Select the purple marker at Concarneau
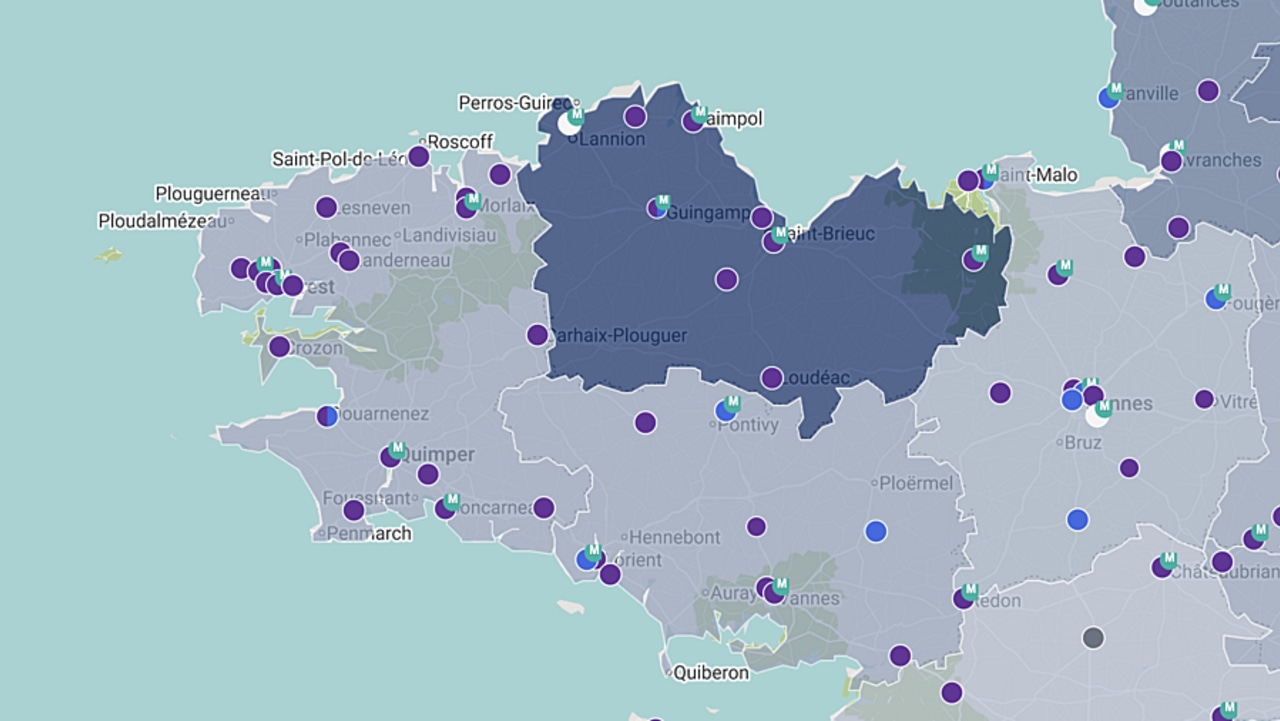 click(445, 509)
